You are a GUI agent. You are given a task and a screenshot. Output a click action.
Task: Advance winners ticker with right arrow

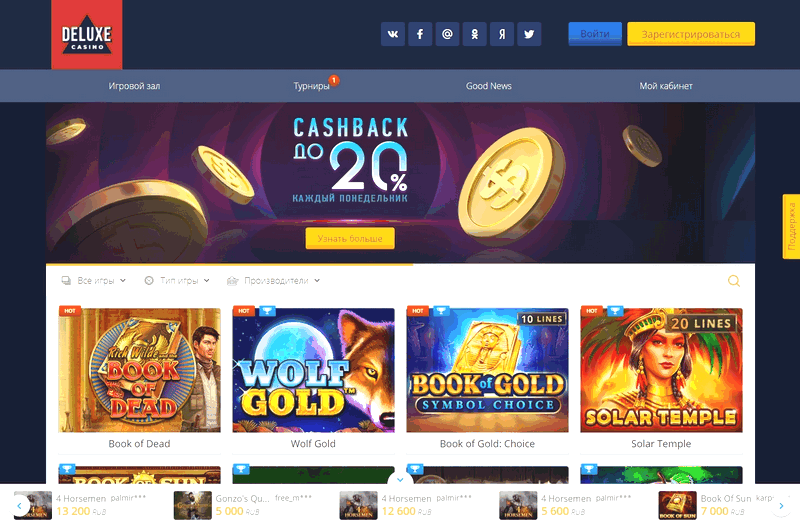[x=781, y=506]
